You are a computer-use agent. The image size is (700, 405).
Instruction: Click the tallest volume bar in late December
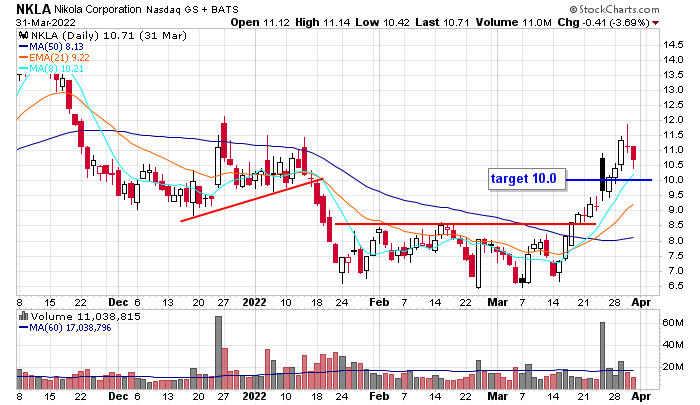click(x=218, y=353)
